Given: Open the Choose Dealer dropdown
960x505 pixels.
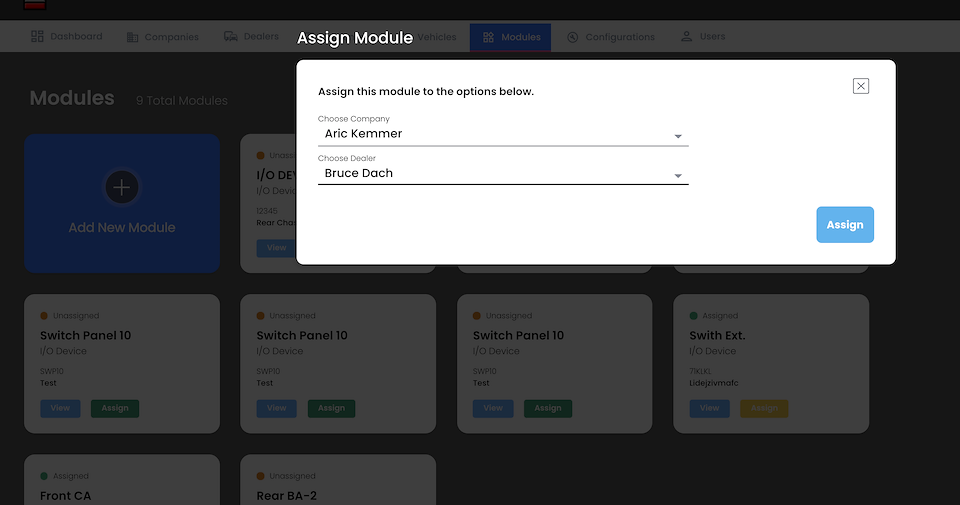Looking at the screenshot, I should pyautogui.click(x=503, y=174).
